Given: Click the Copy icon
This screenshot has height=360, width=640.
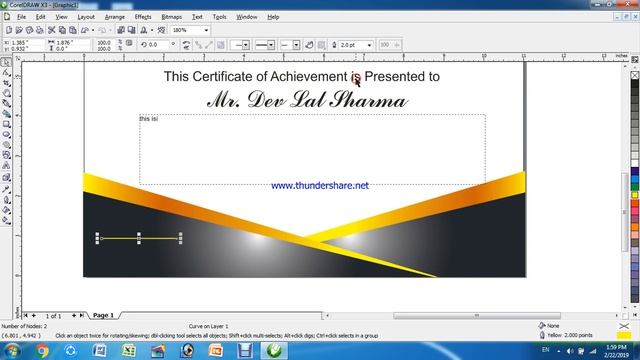Looking at the screenshot, I should (x=62, y=30).
